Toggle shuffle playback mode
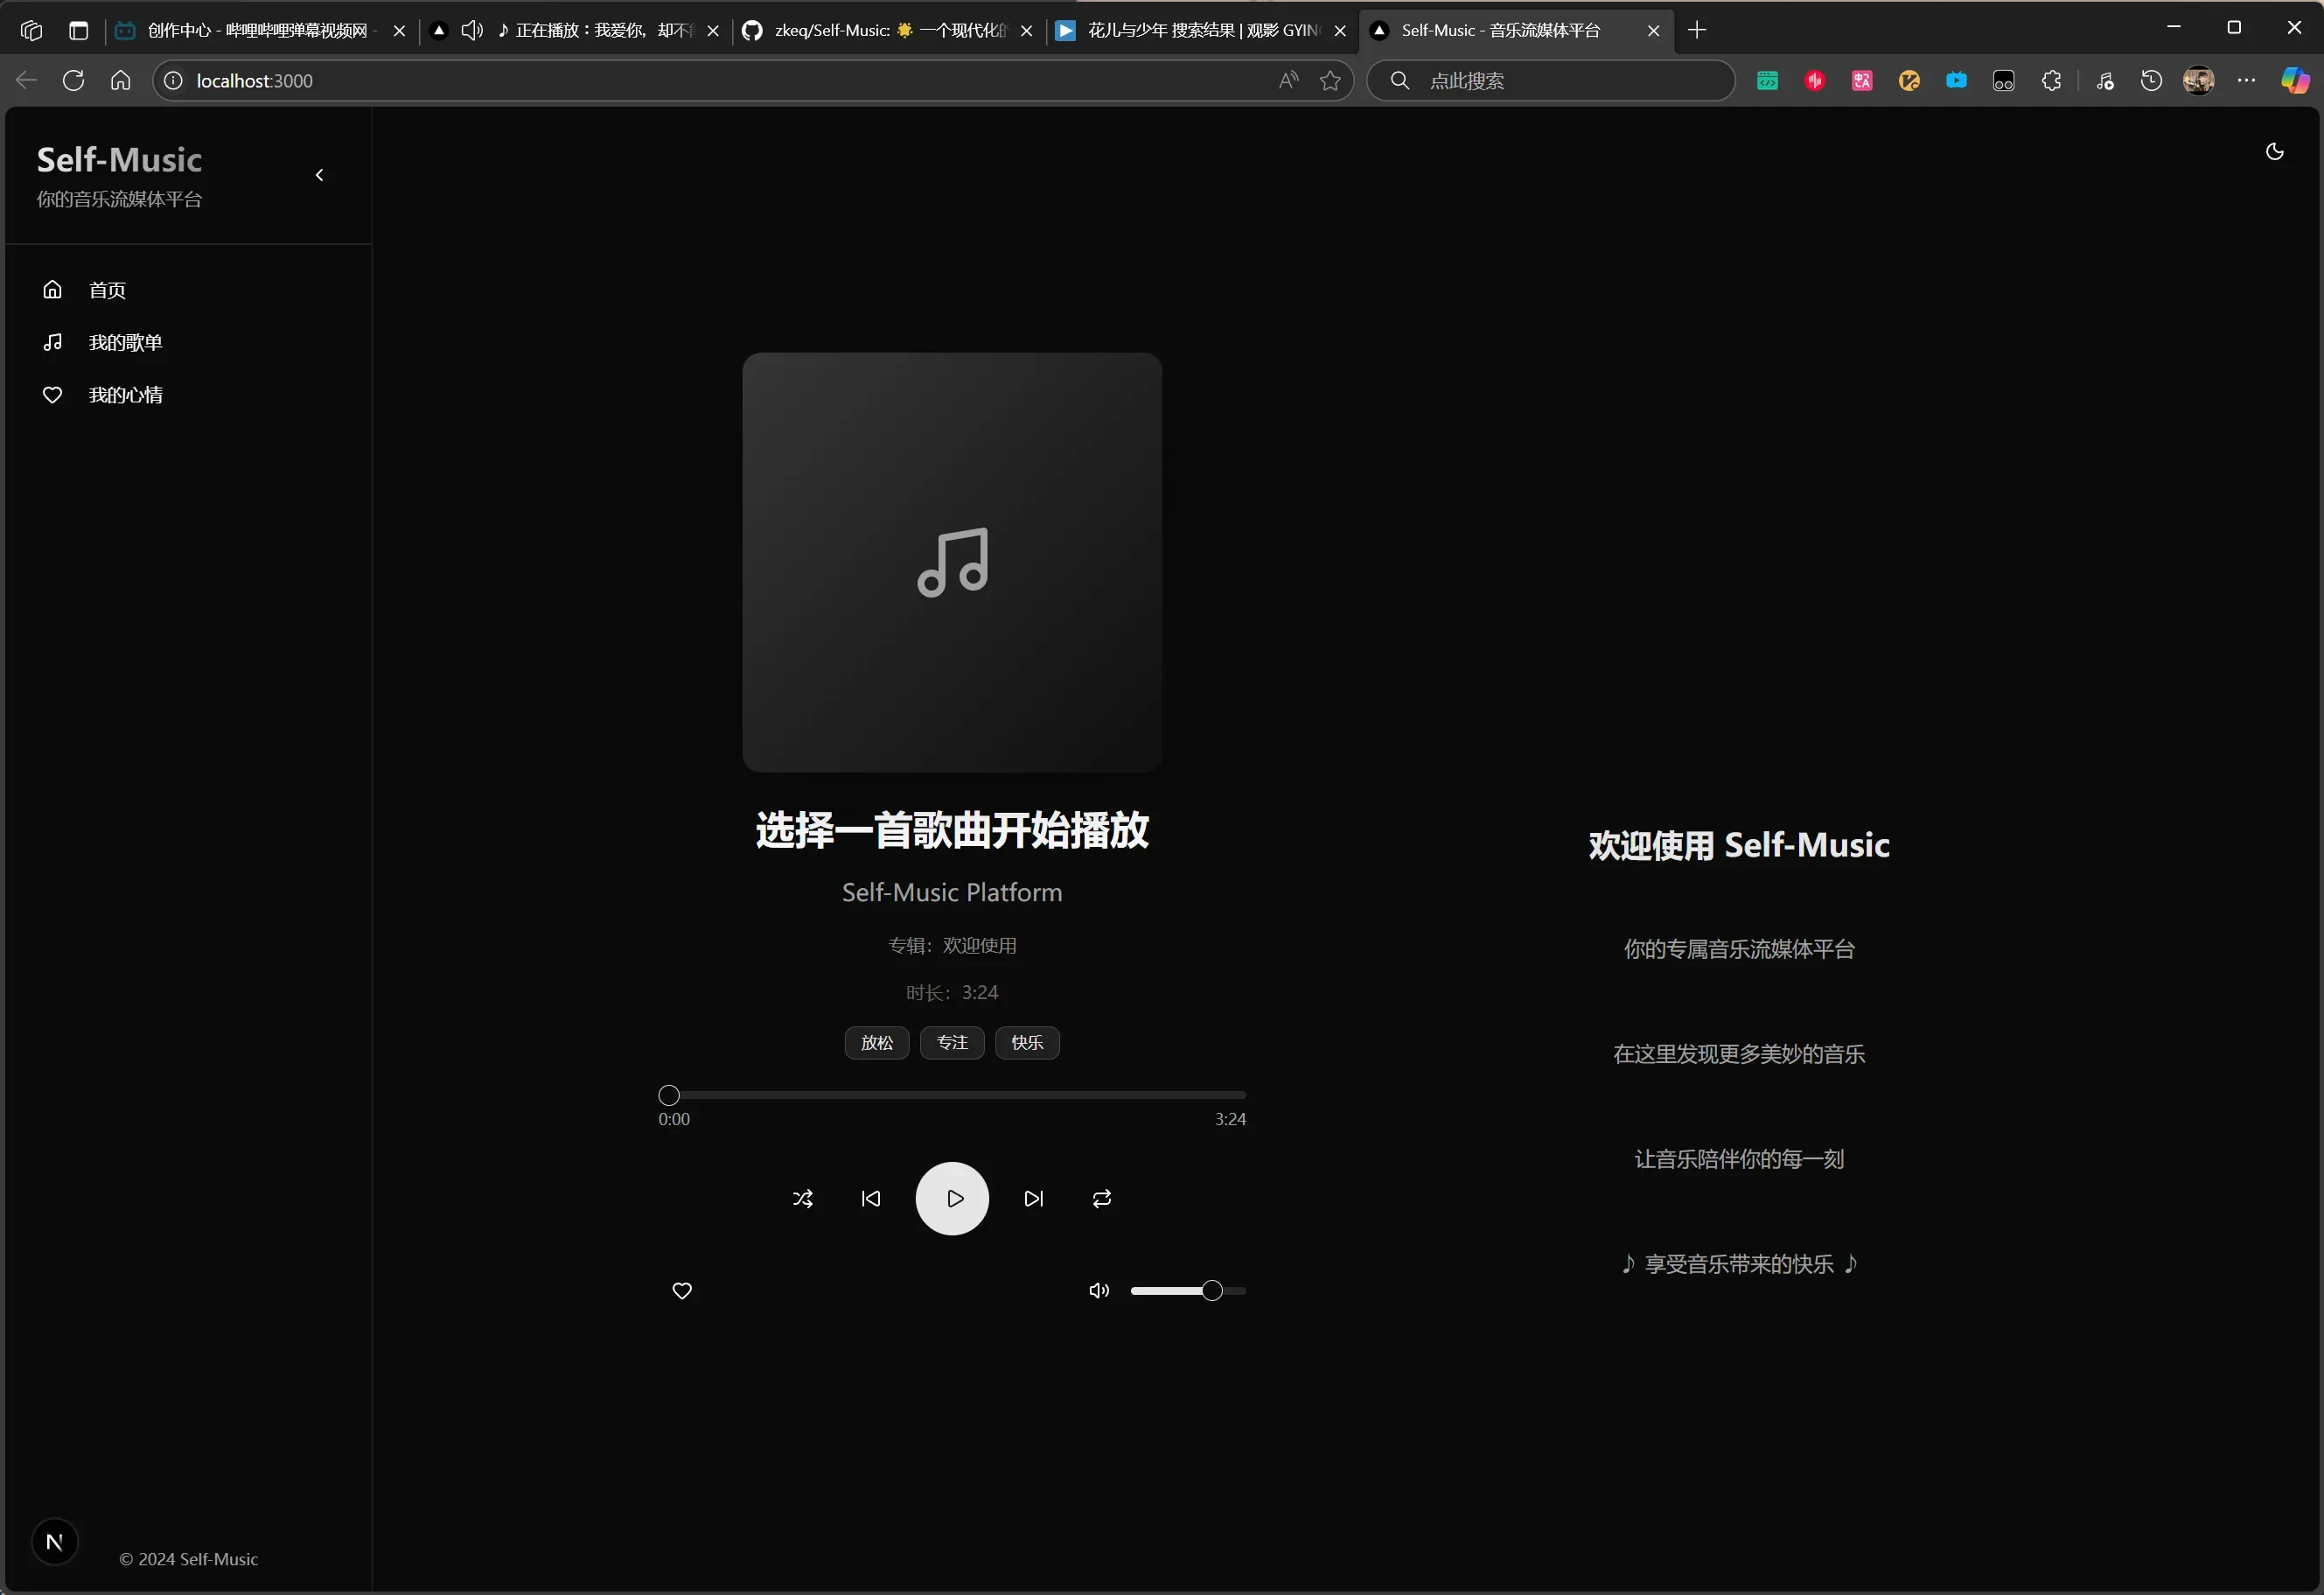The height and width of the screenshot is (1595, 2324). (x=802, y=1198)
